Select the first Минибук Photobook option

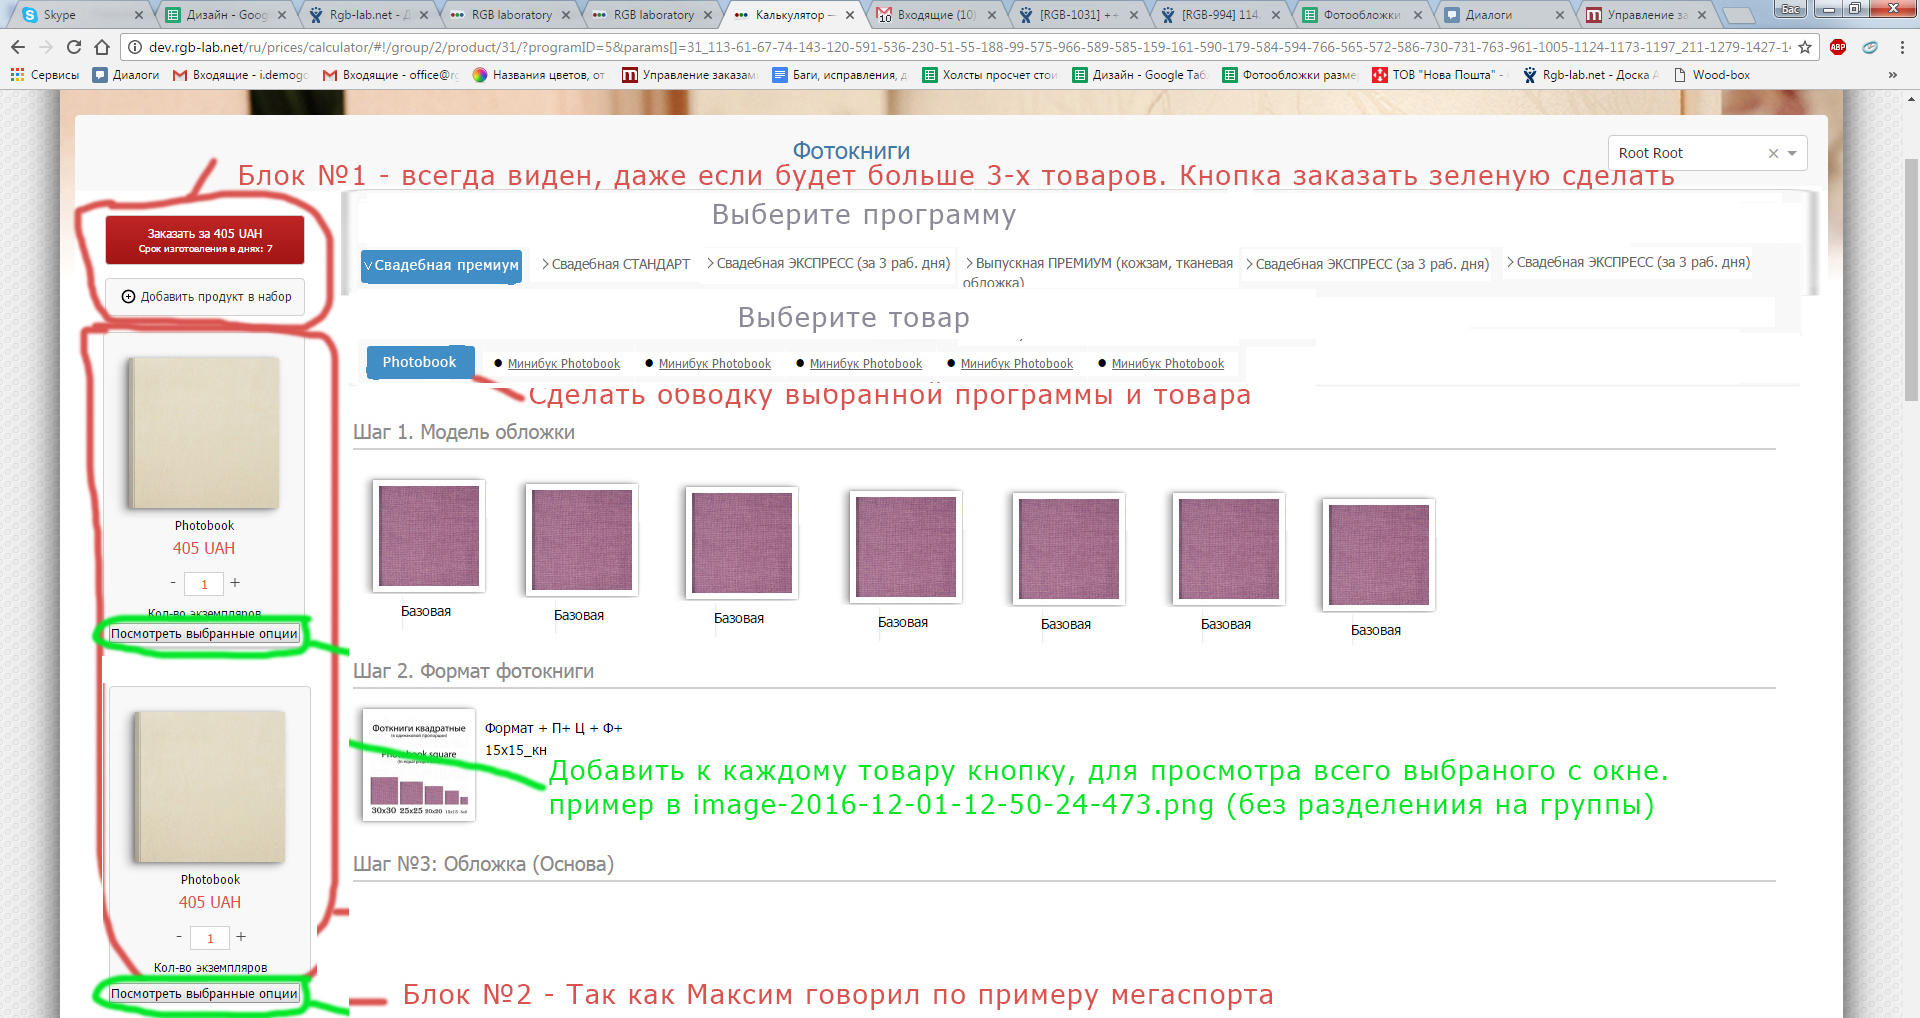coord(563,364)
